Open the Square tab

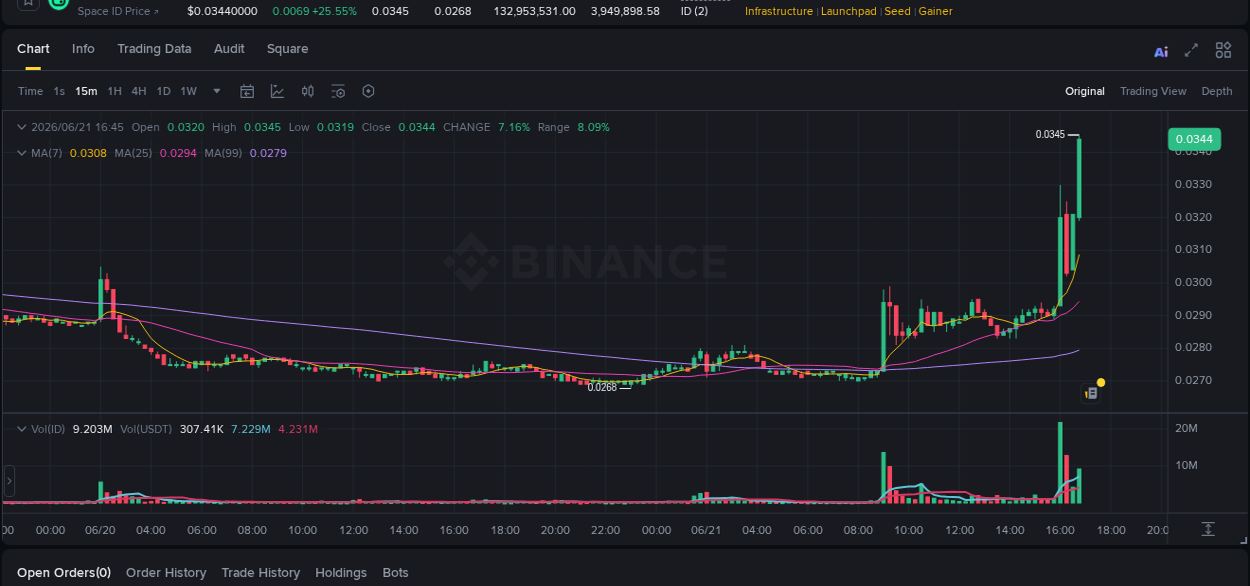(x=287, y=49)
